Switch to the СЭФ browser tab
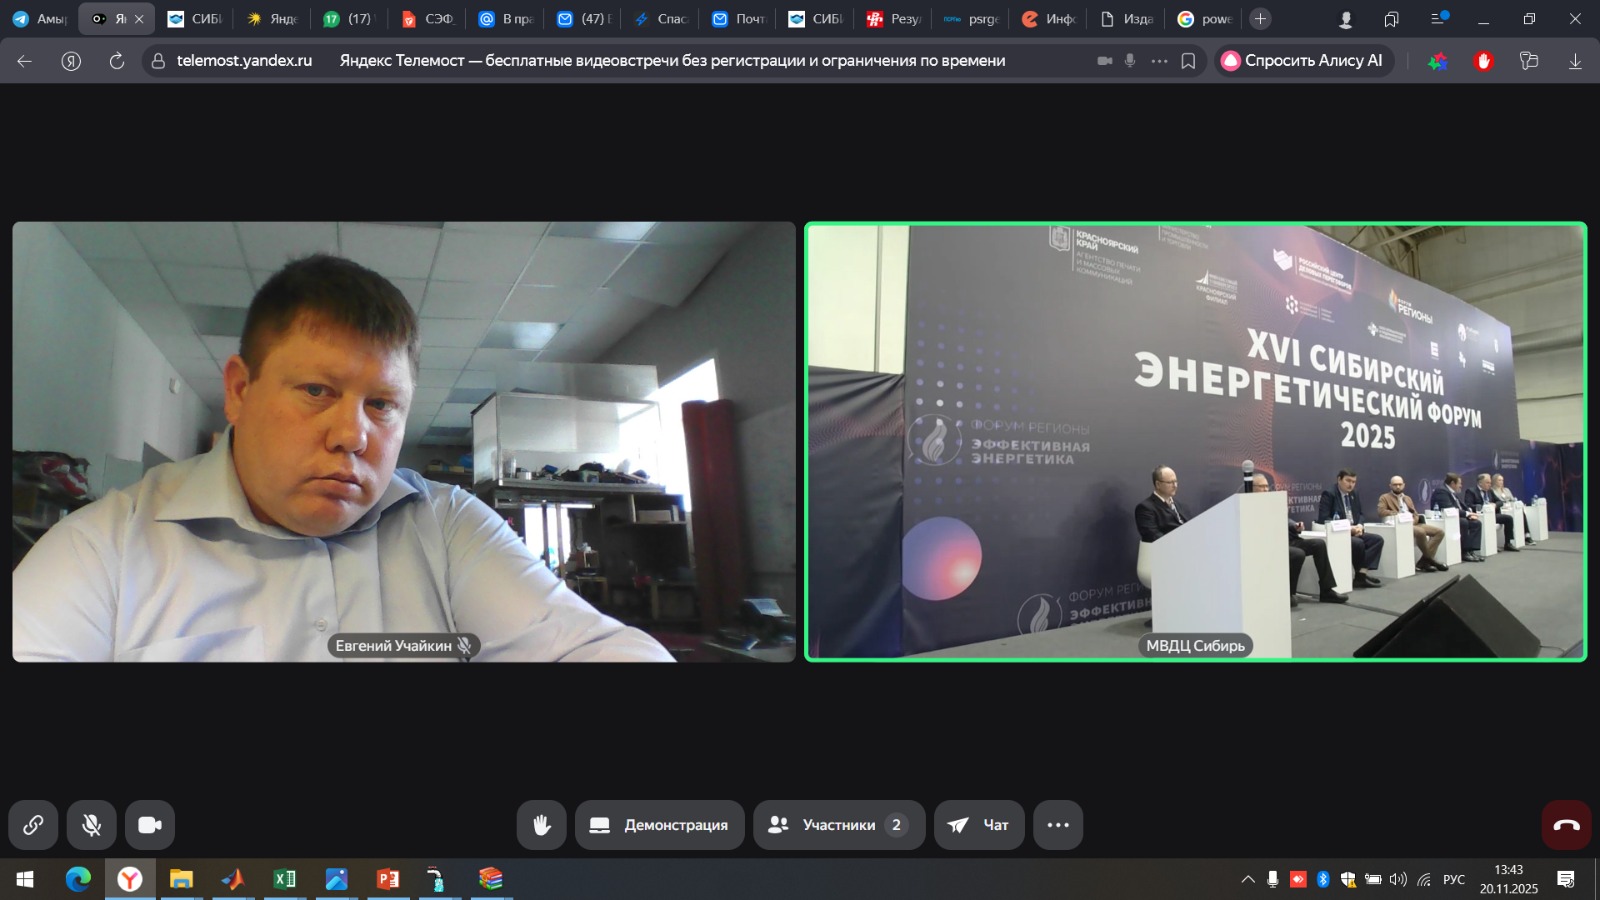 click(x=428, y=19)
